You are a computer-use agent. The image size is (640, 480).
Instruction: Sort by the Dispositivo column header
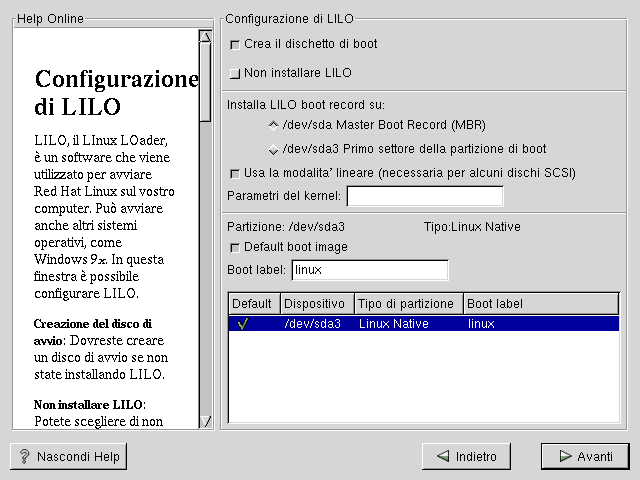click(x=316, y=304)
